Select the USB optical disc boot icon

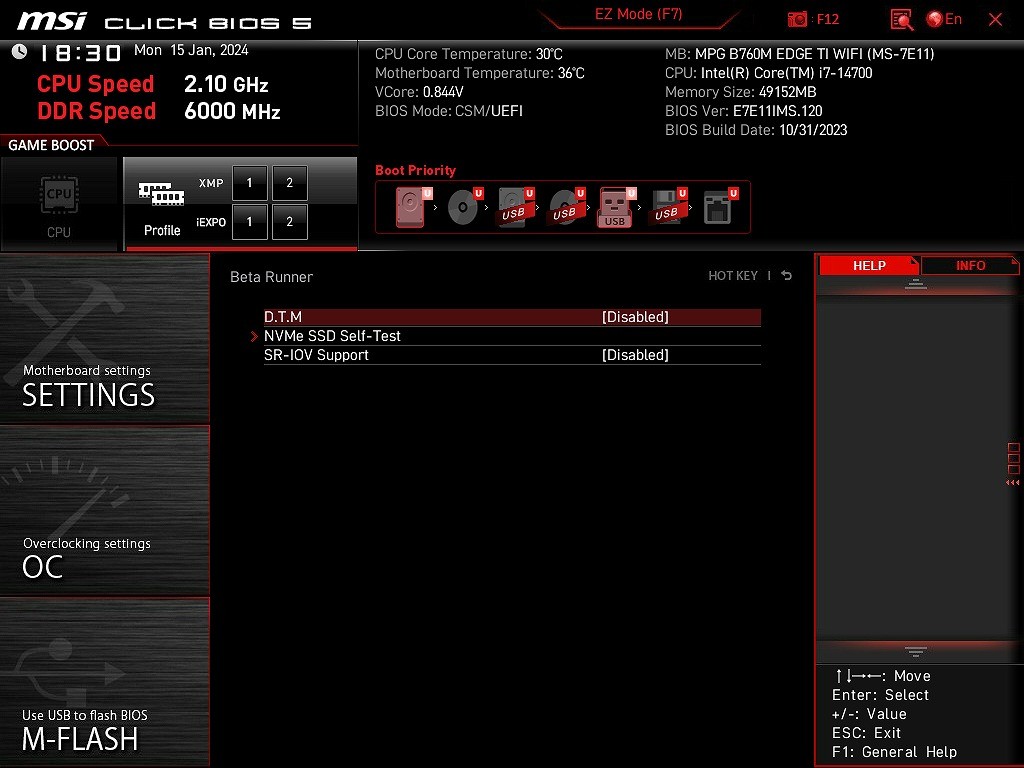tap(566, 207)
